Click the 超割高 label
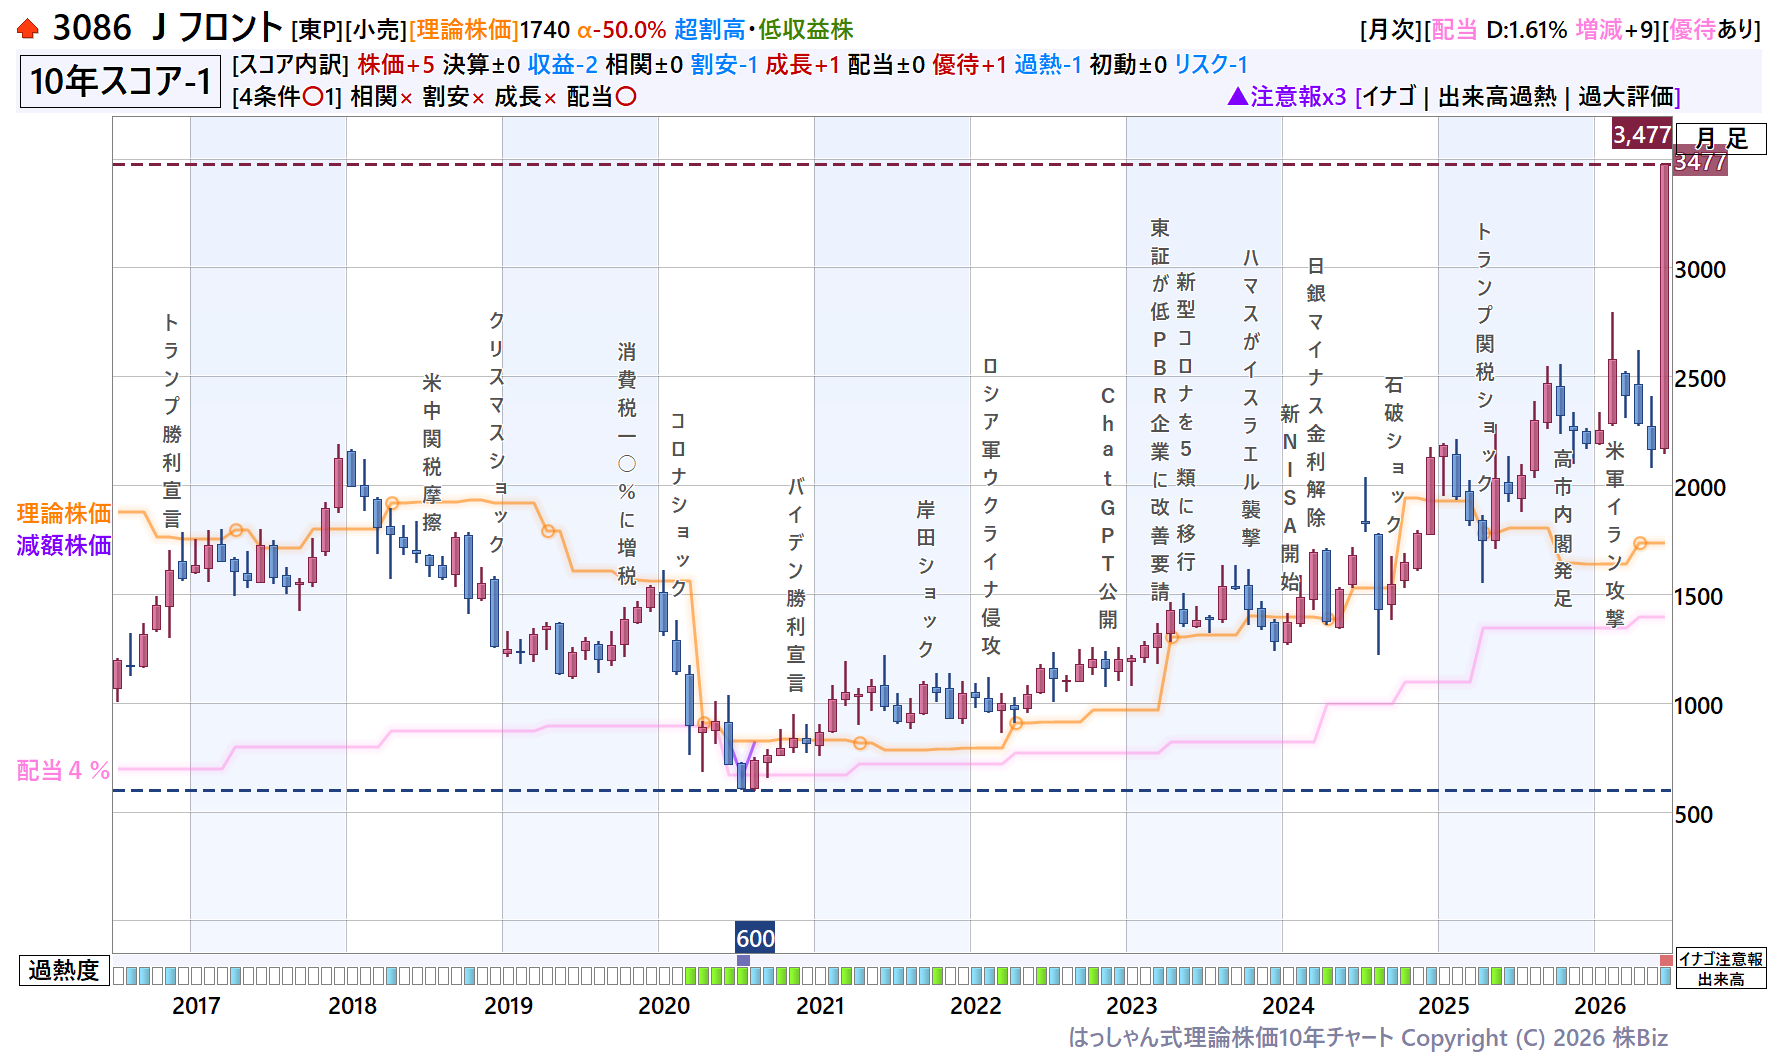Viewport: 1780px width, 1054px height. coord(709,30)
